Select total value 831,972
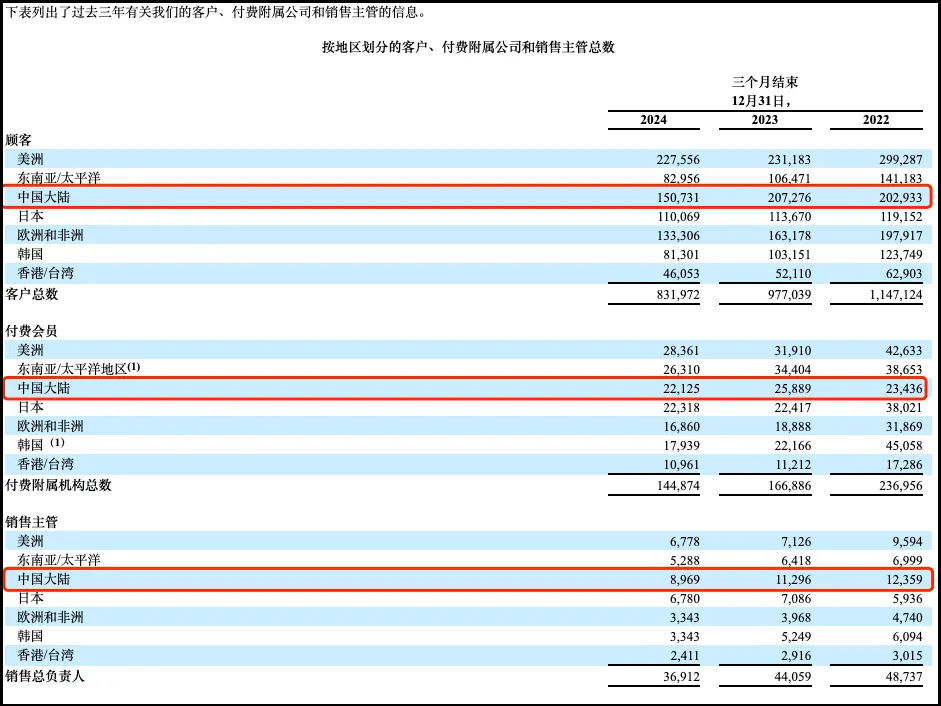 (678, 295)
